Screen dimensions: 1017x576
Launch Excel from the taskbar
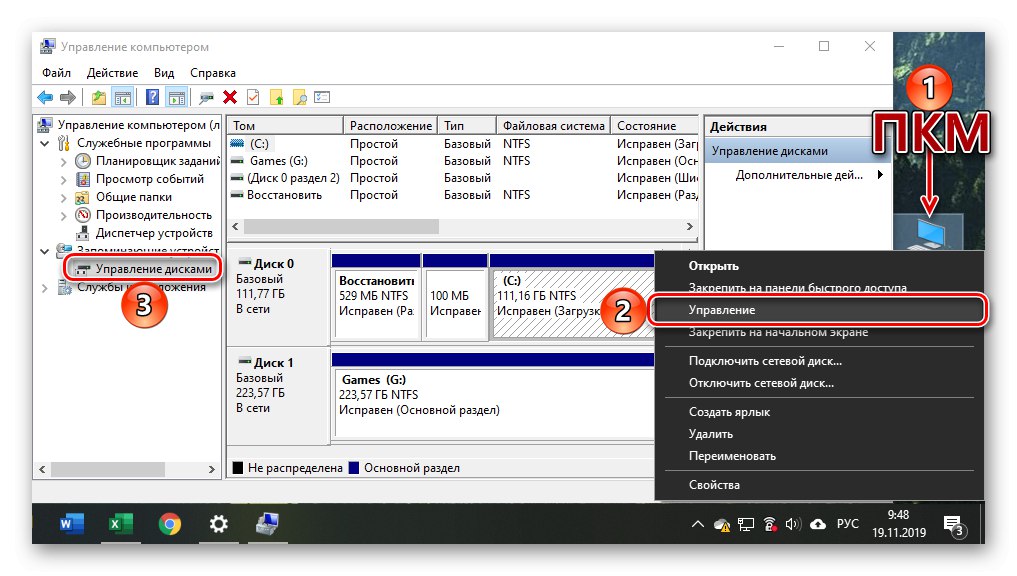pos(119,523)
